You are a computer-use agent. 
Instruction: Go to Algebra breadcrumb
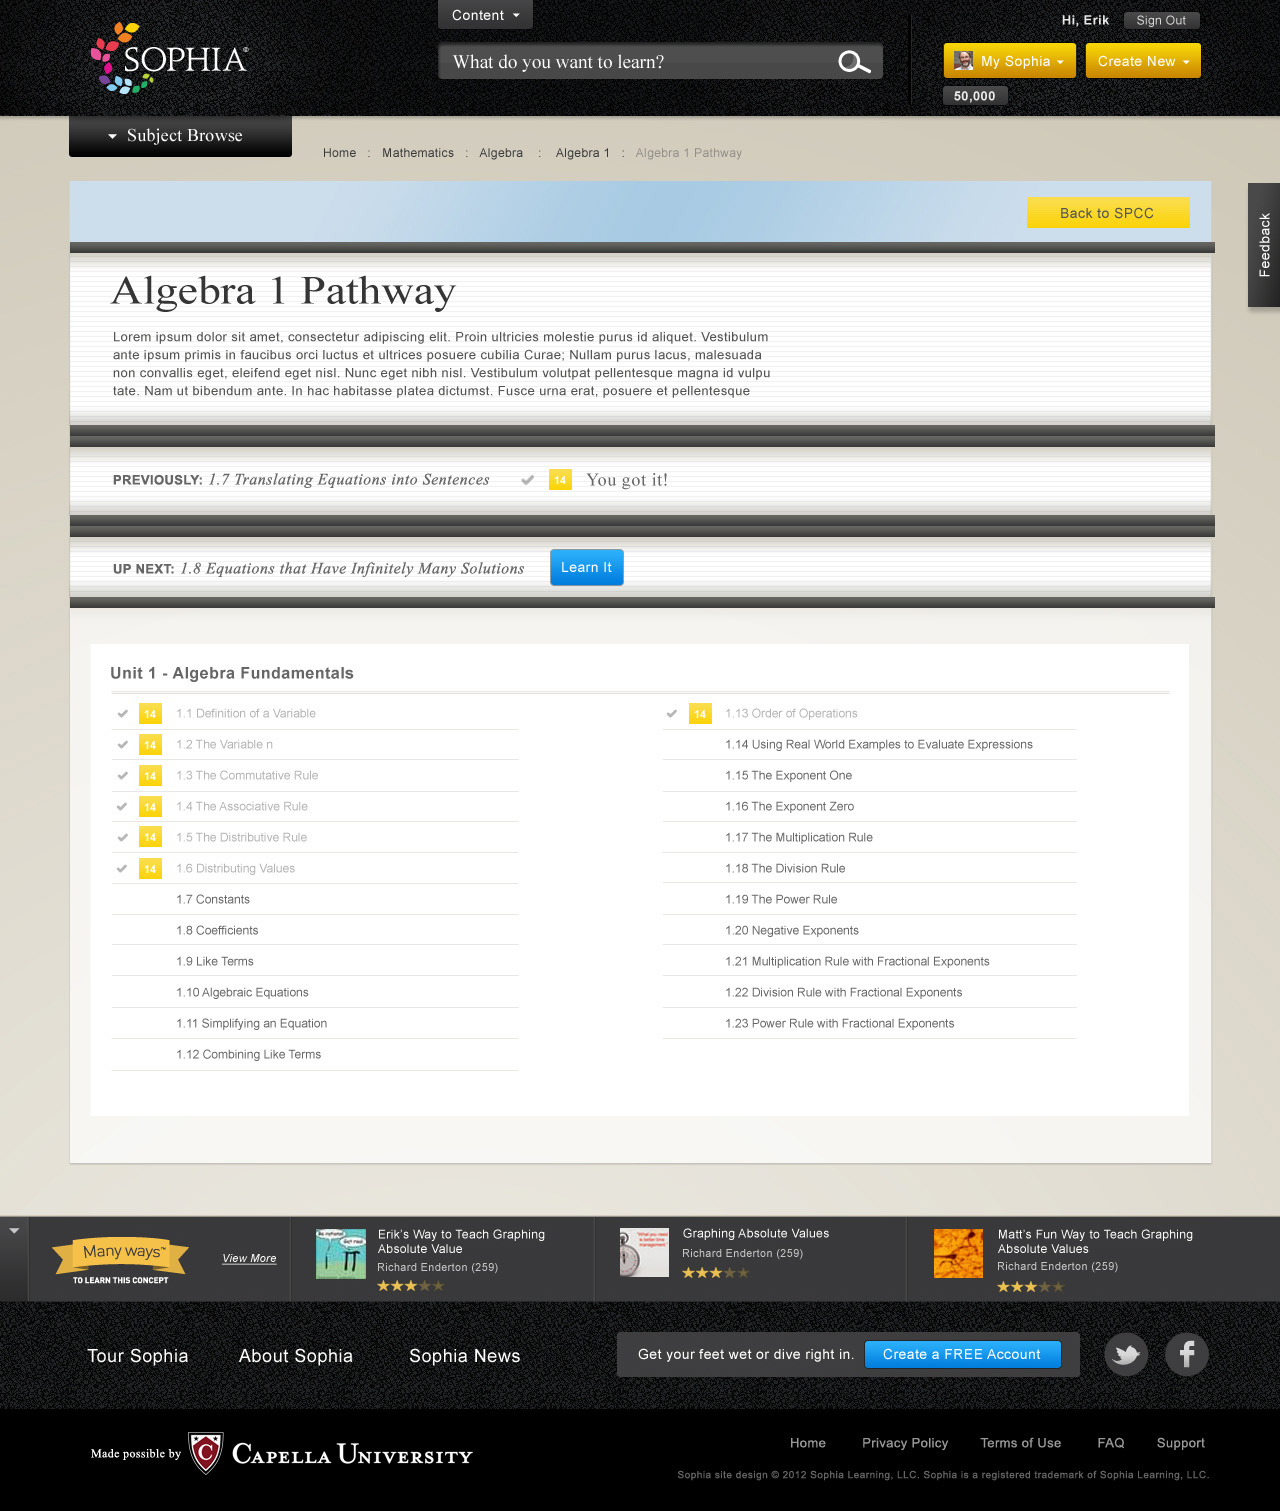(x=501, y=153)
